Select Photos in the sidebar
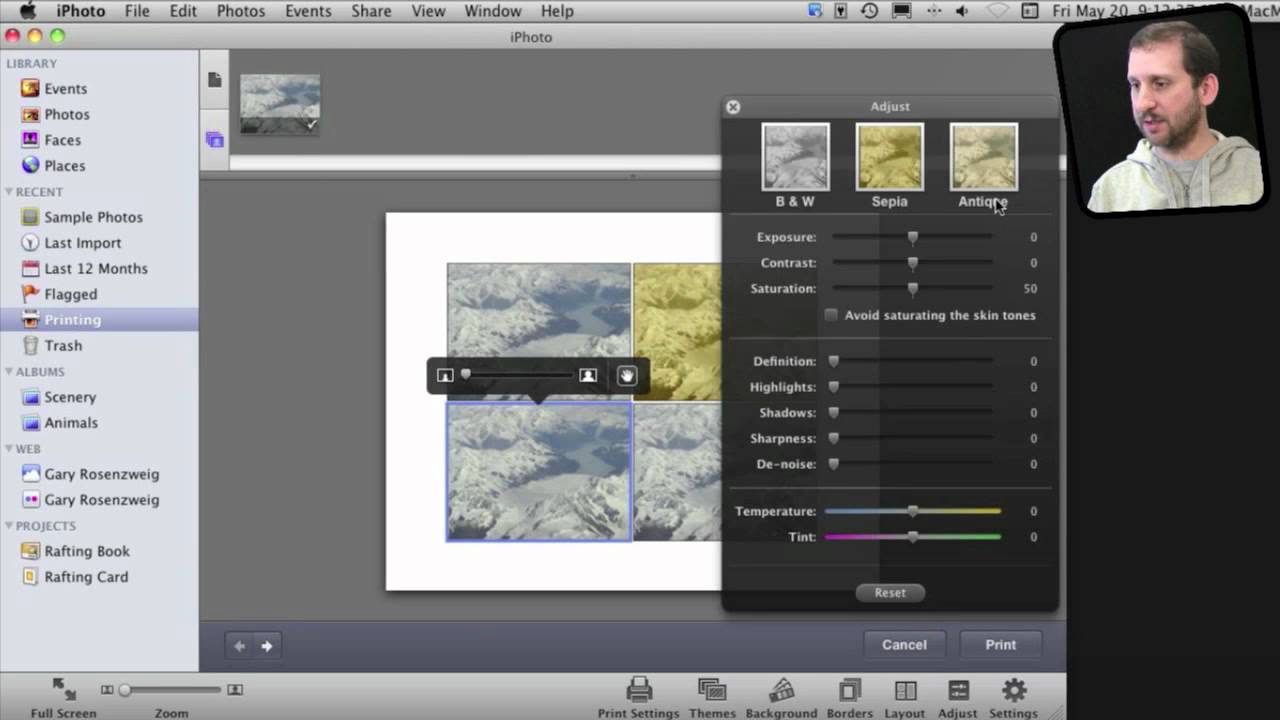This screenshot has width=1280, height=720. point(67,114)
